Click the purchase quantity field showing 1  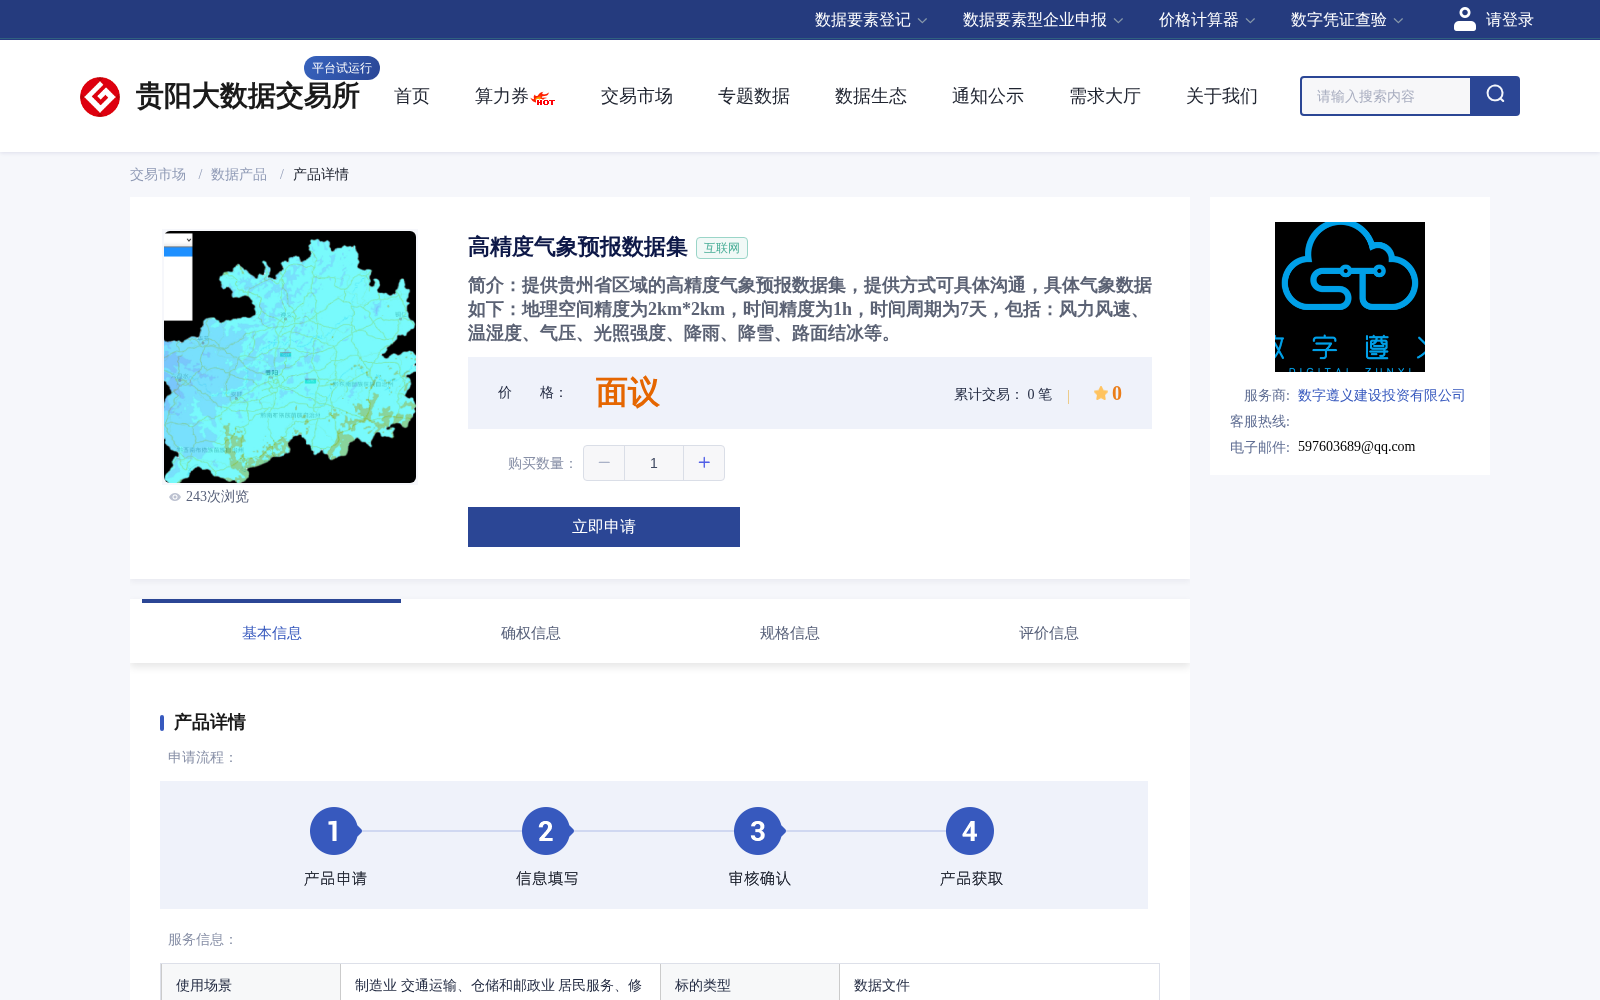654,463
